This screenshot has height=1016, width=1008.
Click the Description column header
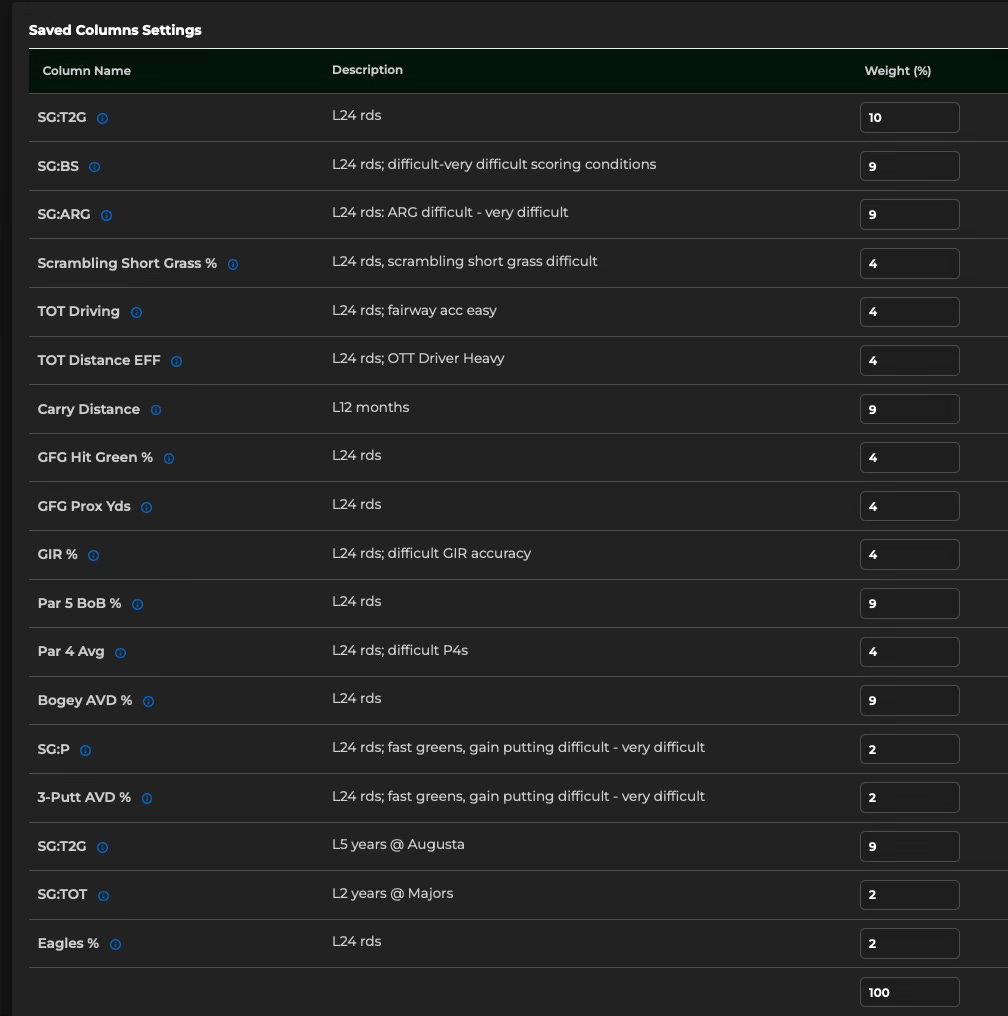click(x=367, y=70)
